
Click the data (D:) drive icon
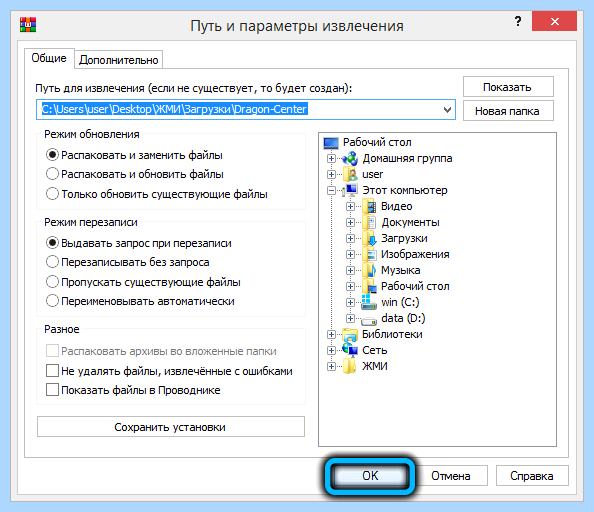pos(369,321)
